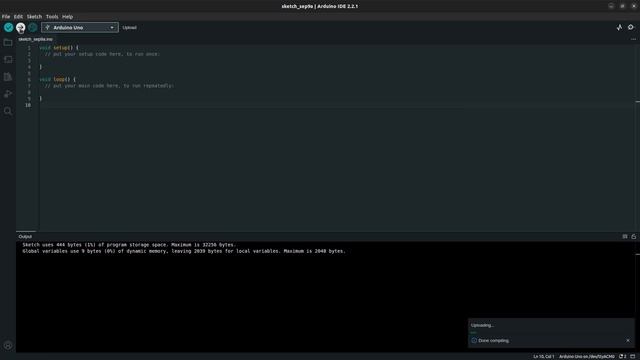Click the 'Sketch uses 444 bytes' output line

[x=129, y=245]
